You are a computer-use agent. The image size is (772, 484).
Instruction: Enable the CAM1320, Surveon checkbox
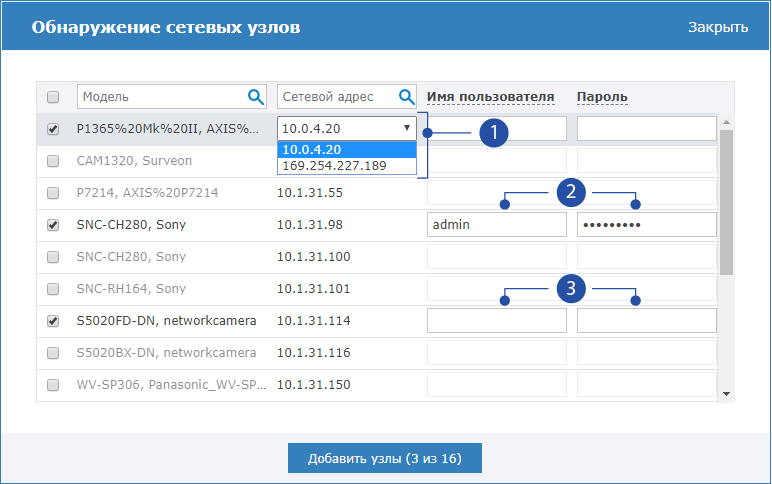coord(53,161)
